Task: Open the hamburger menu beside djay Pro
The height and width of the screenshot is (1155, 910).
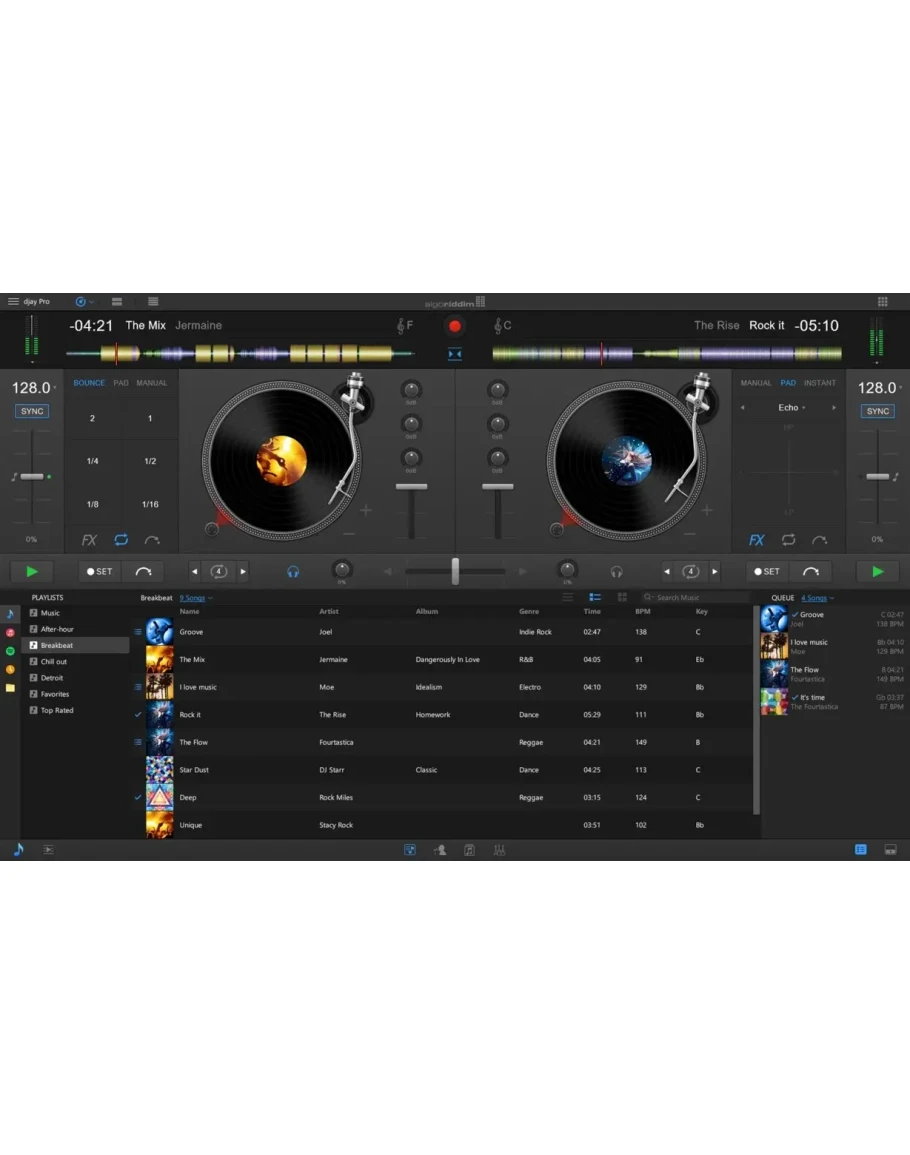Action: pyautogui.click(x=13, y=301)
